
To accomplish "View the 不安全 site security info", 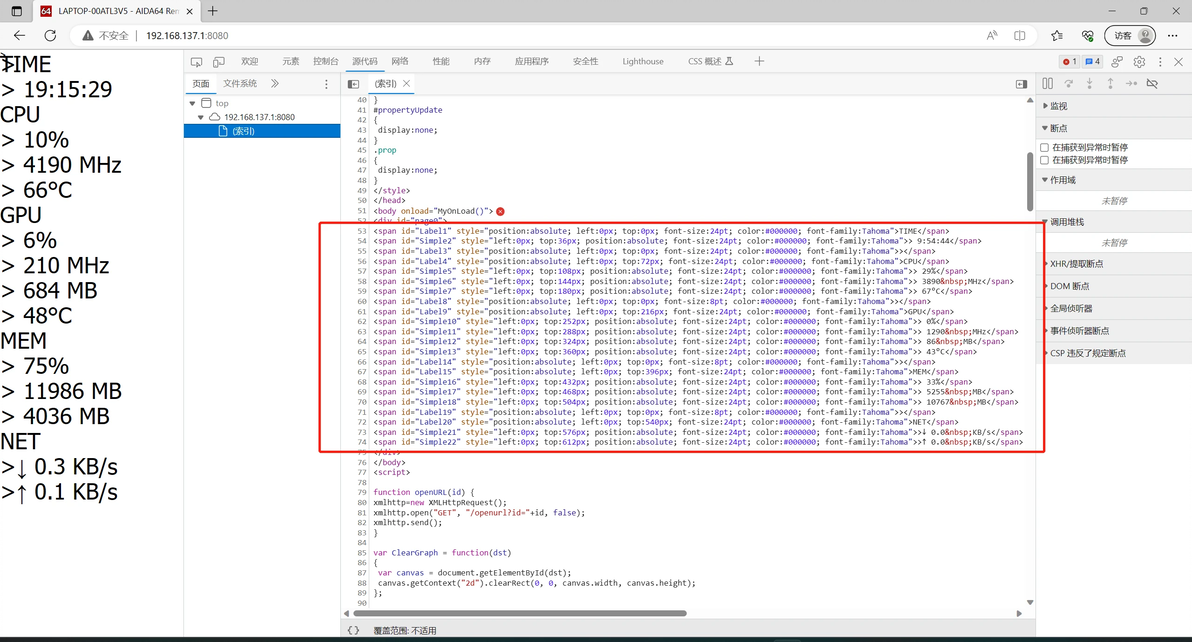I will click(x=105, y=35).
